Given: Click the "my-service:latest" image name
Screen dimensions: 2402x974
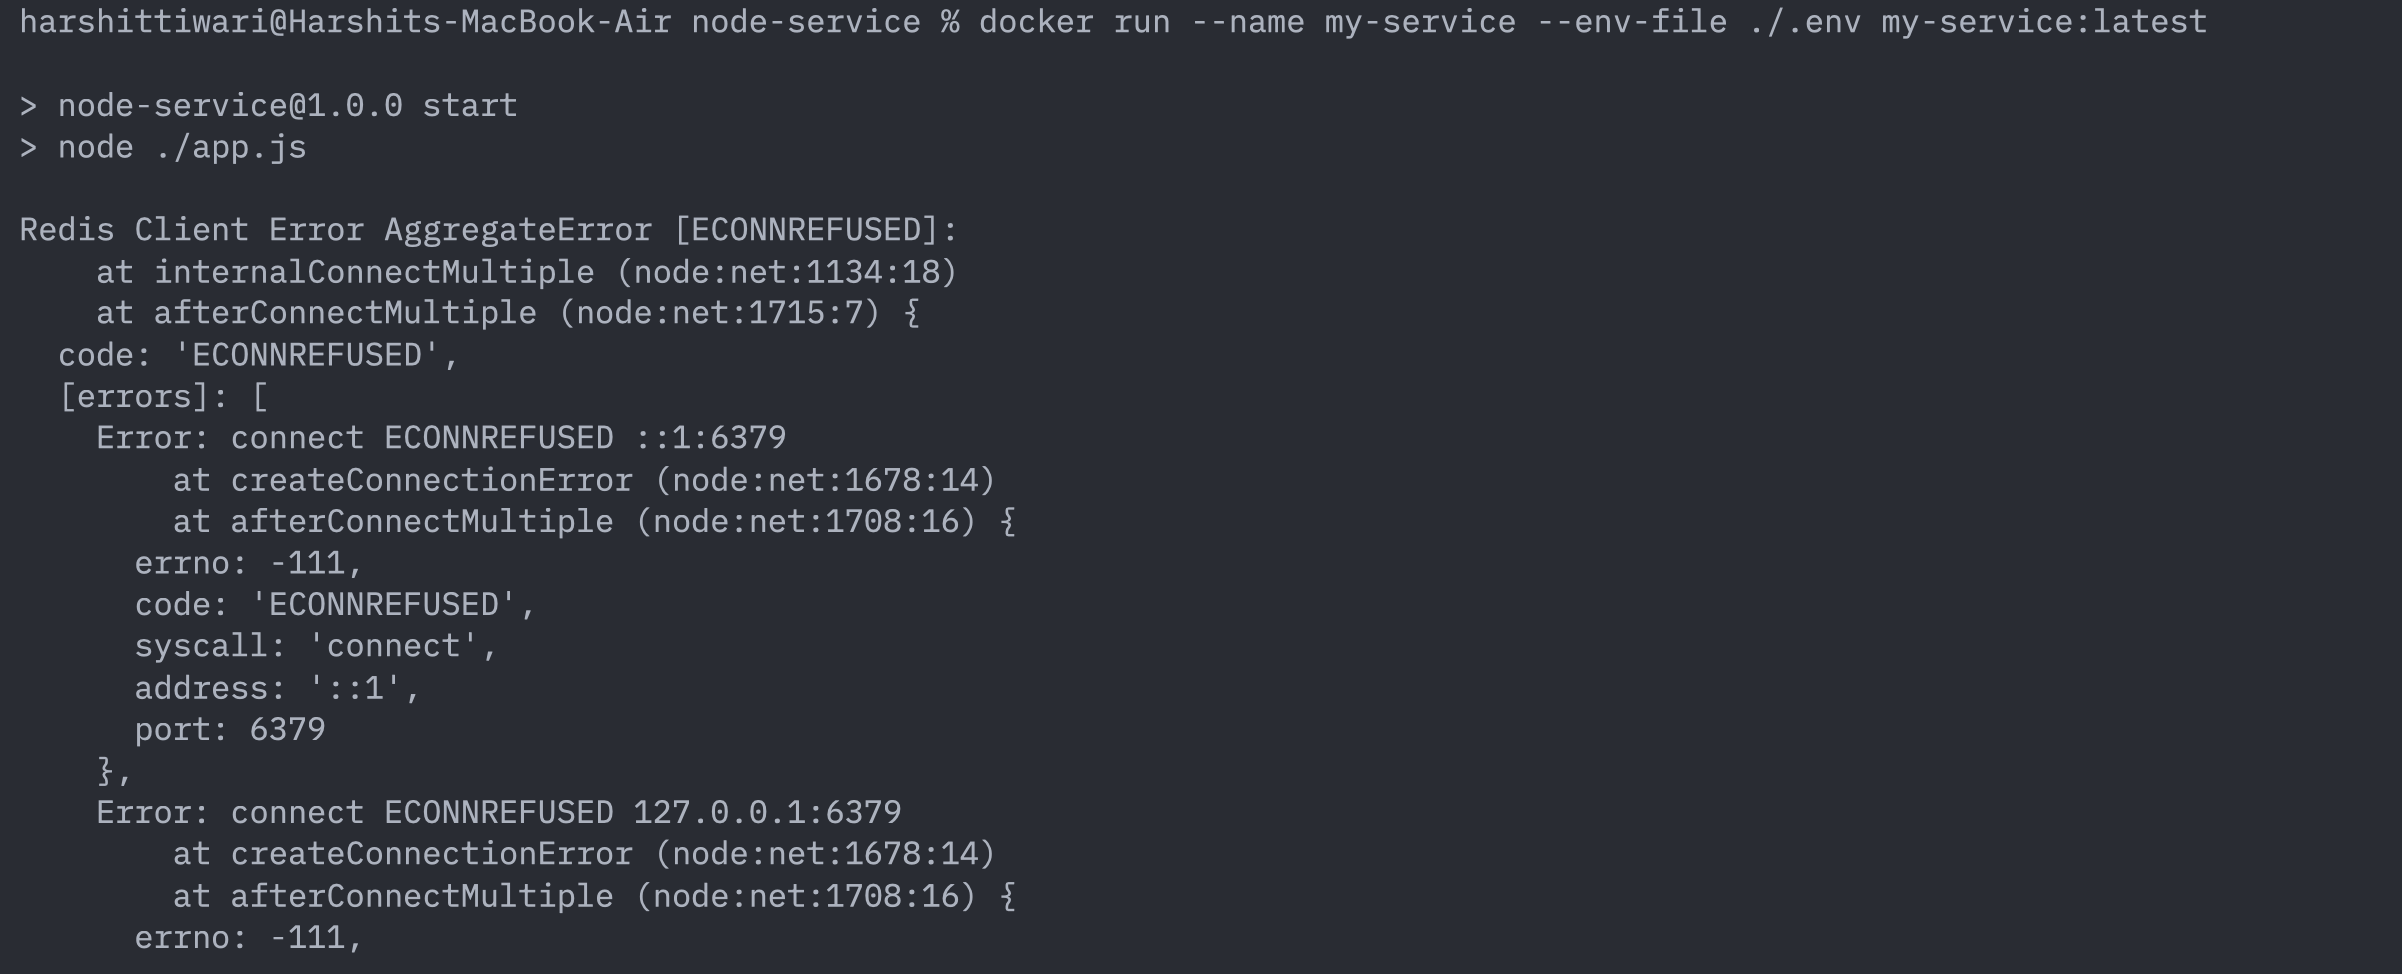Looking at the screenshot, I should click(2043, 22).
